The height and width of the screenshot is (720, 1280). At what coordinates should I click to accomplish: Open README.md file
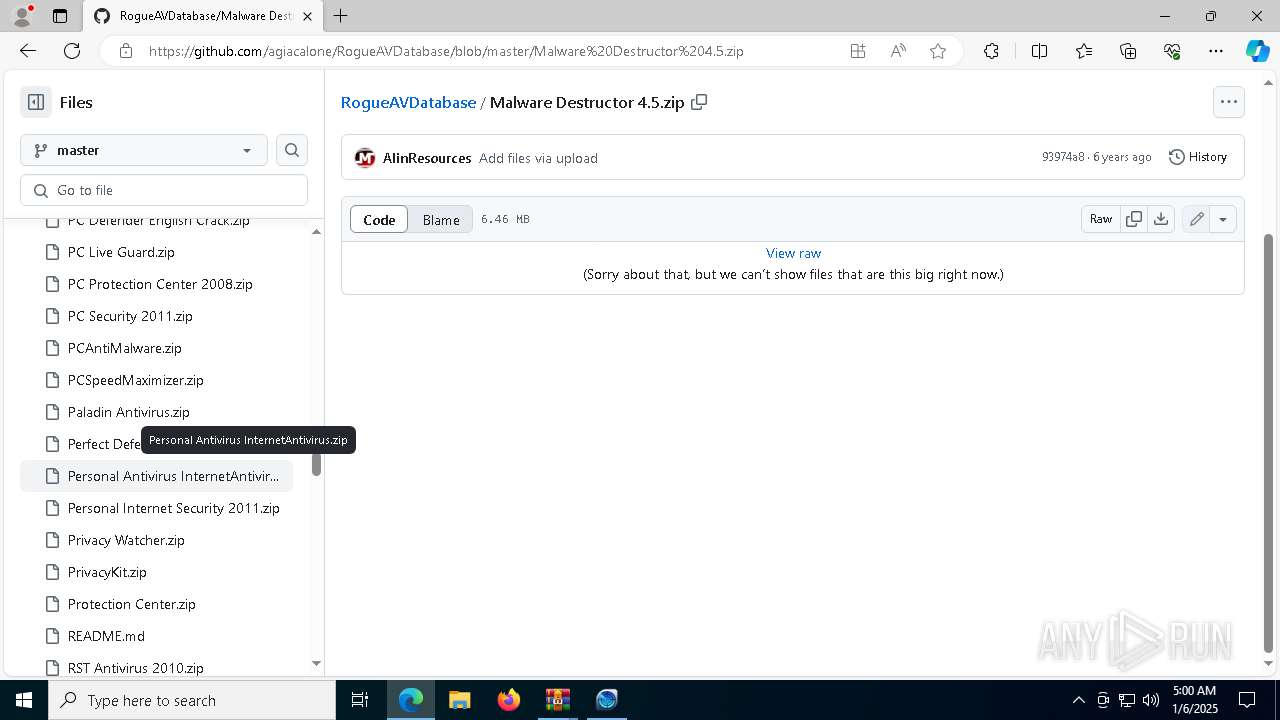pyautogui.click(x=156, y=636)
